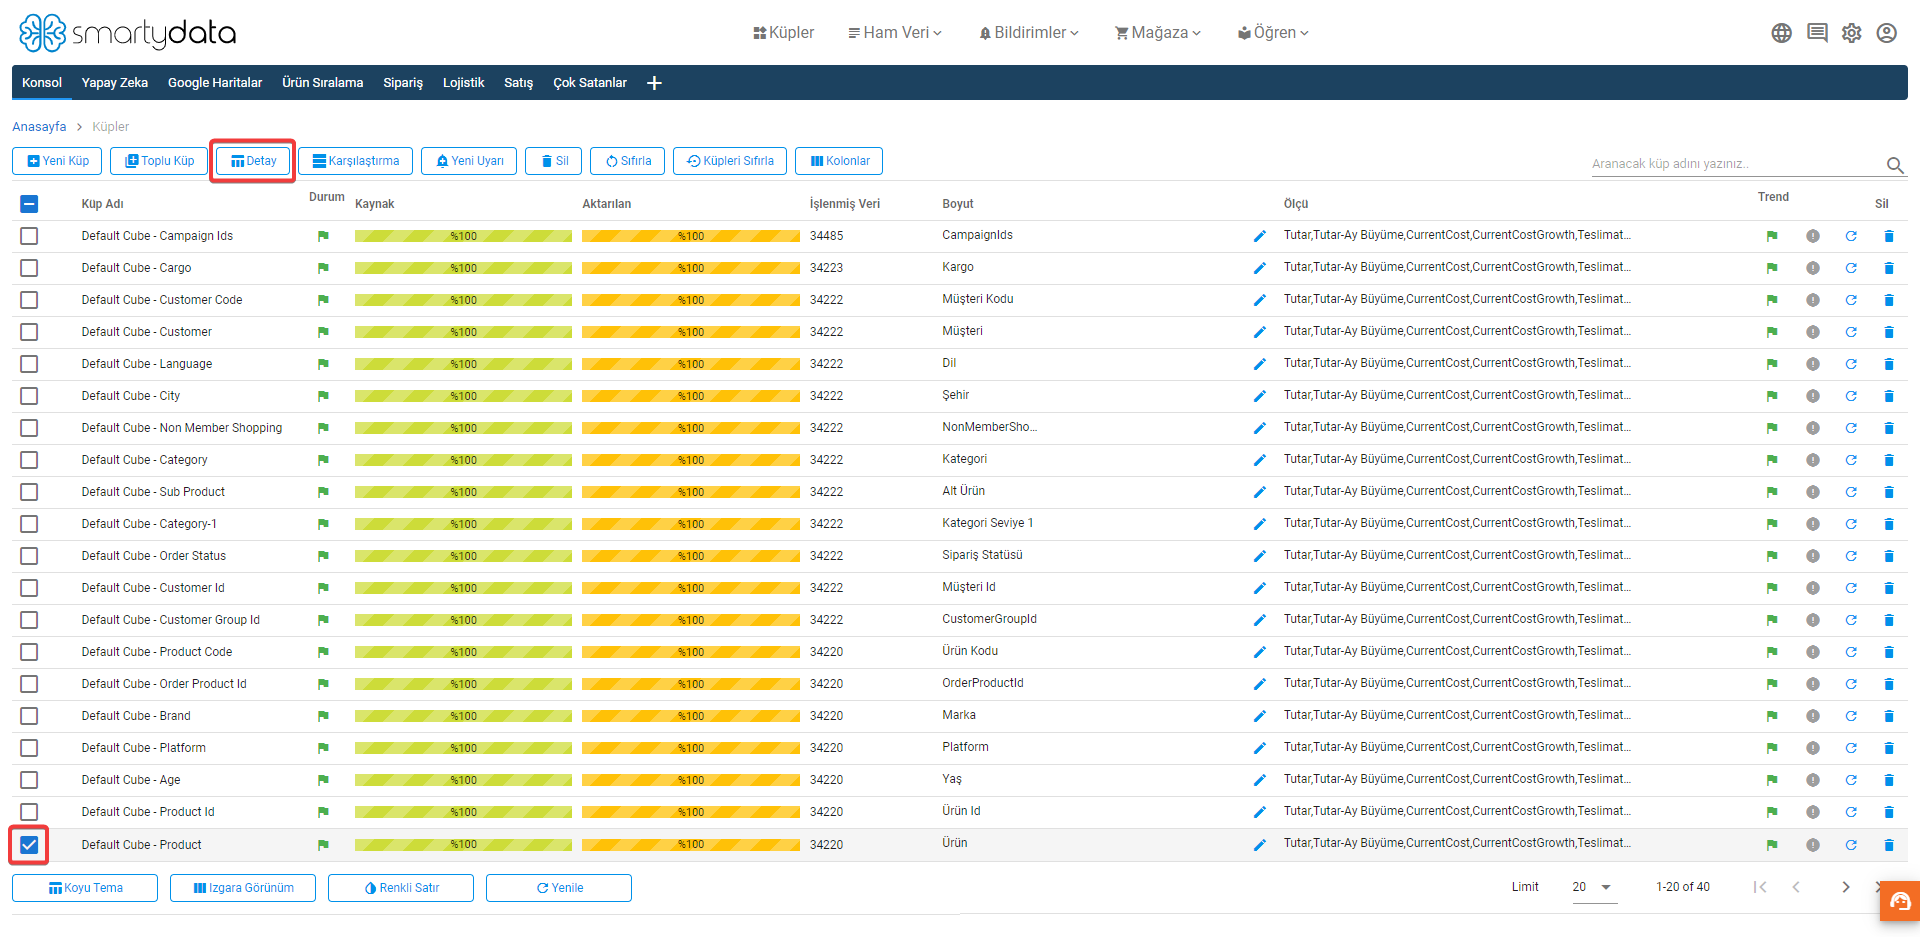
Task: Click Kaynak progress bar of Campaign Ids
Action: (463, 236)
